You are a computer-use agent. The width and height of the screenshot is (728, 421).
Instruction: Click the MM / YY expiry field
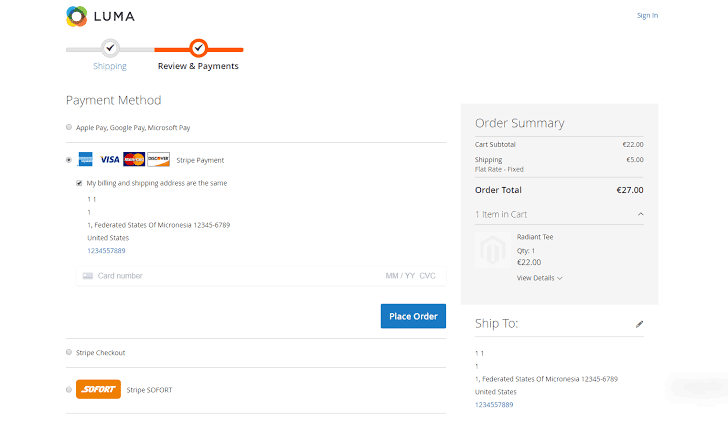[x=400, y=276]
